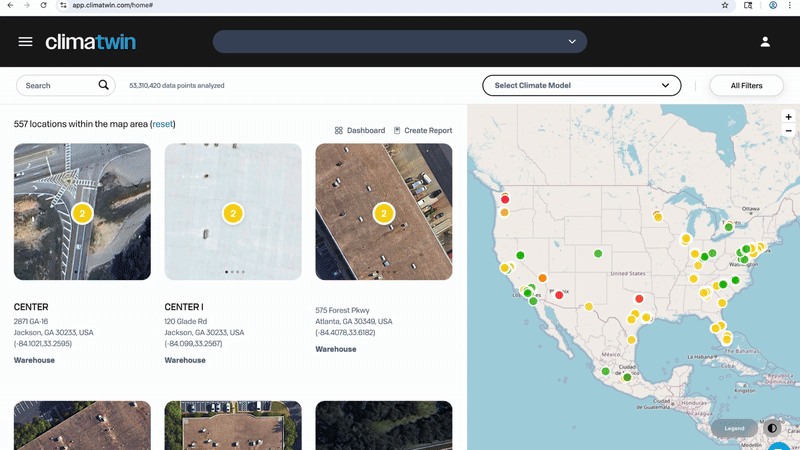Click the risk badge on CENTER image
The height and width of the screenshot is (450, 800).
[82, 213]
